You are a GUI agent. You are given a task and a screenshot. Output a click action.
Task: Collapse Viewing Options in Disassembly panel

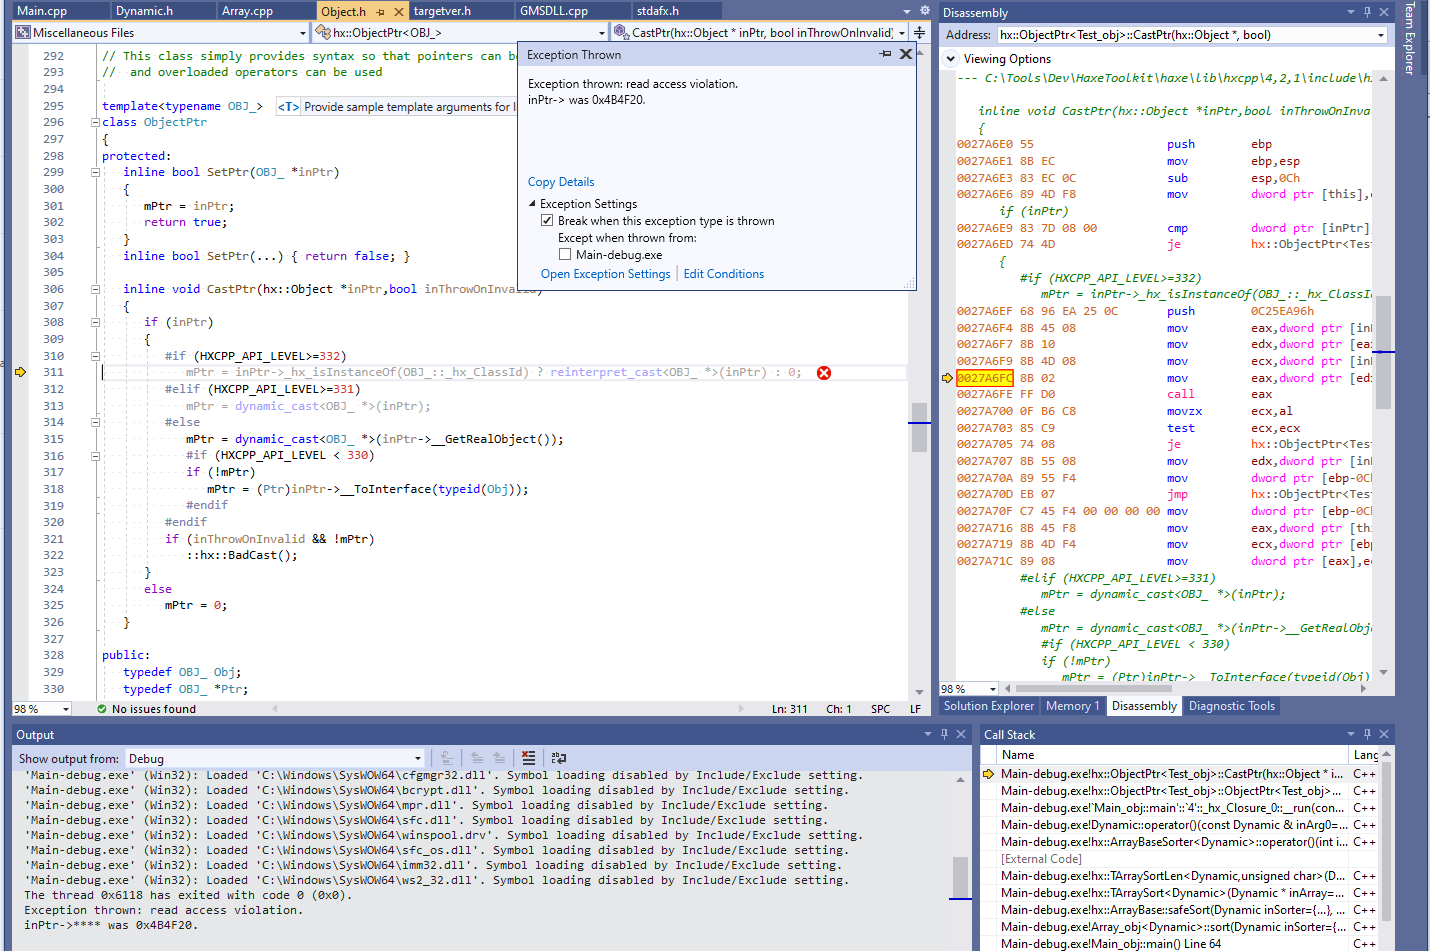949,58
